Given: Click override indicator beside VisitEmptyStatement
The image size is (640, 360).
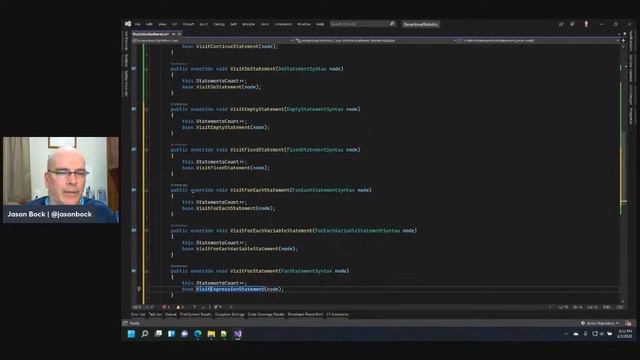Looking at the screenshot, I should (x=134, y=109).
